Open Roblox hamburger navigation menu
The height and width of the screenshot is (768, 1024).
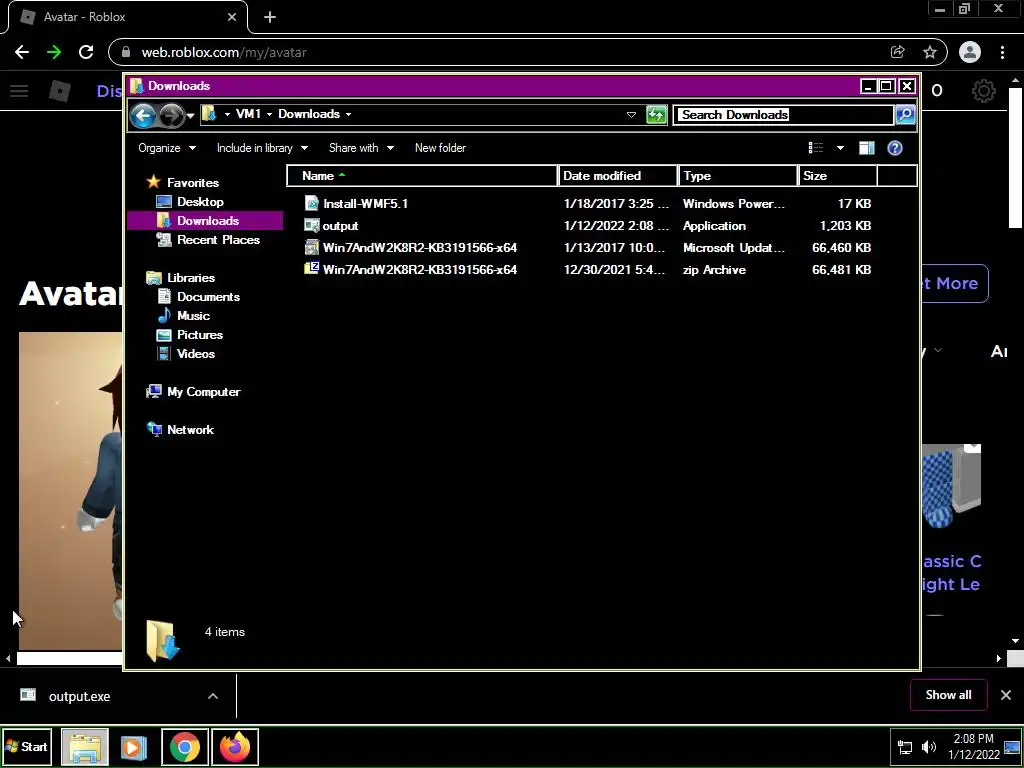click(19, 91)
